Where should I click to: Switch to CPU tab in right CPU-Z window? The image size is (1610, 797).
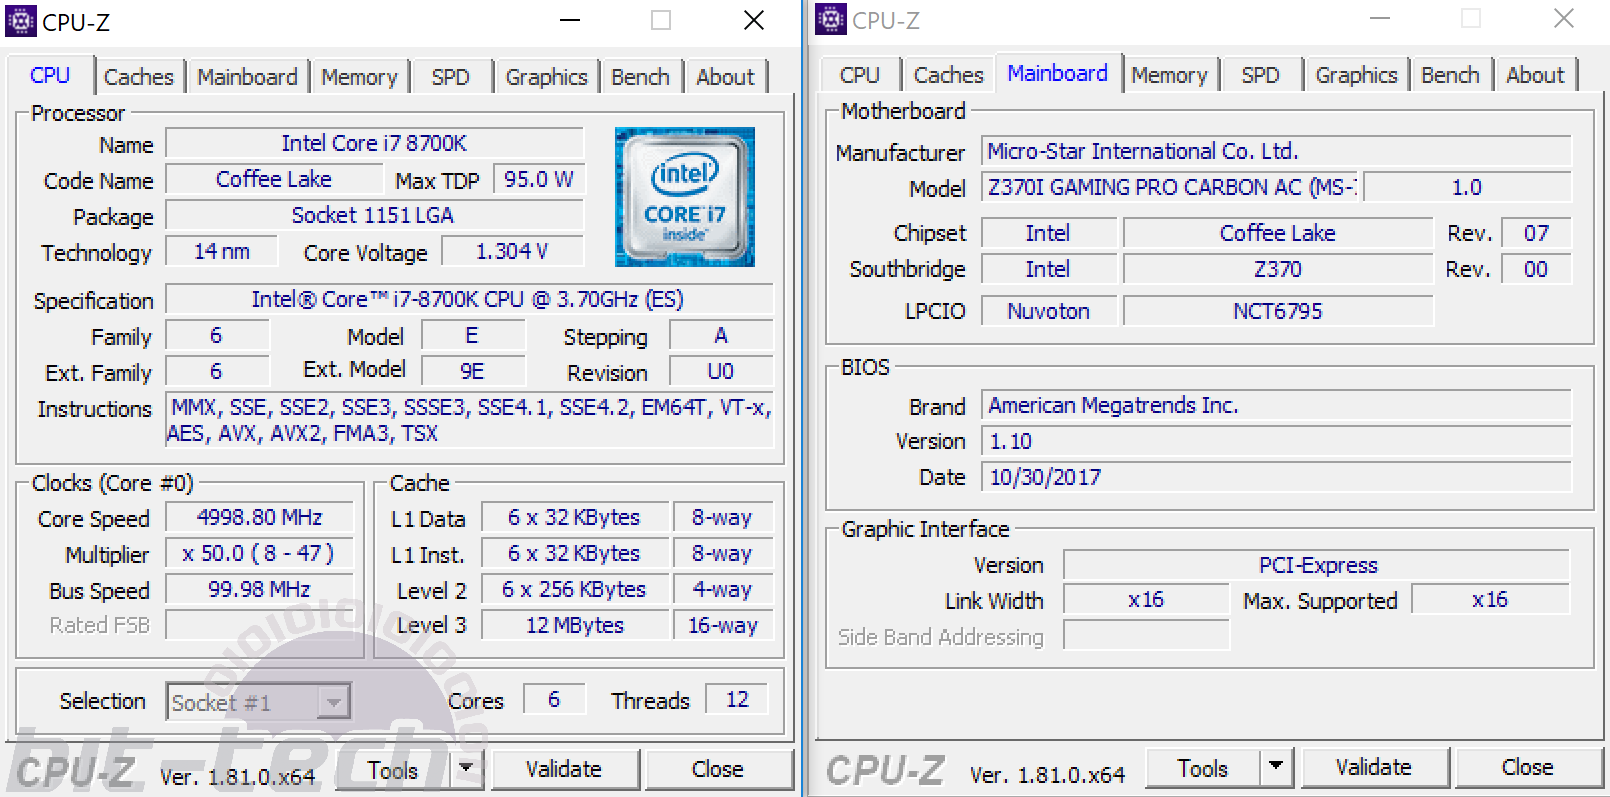tap(860, 75)
